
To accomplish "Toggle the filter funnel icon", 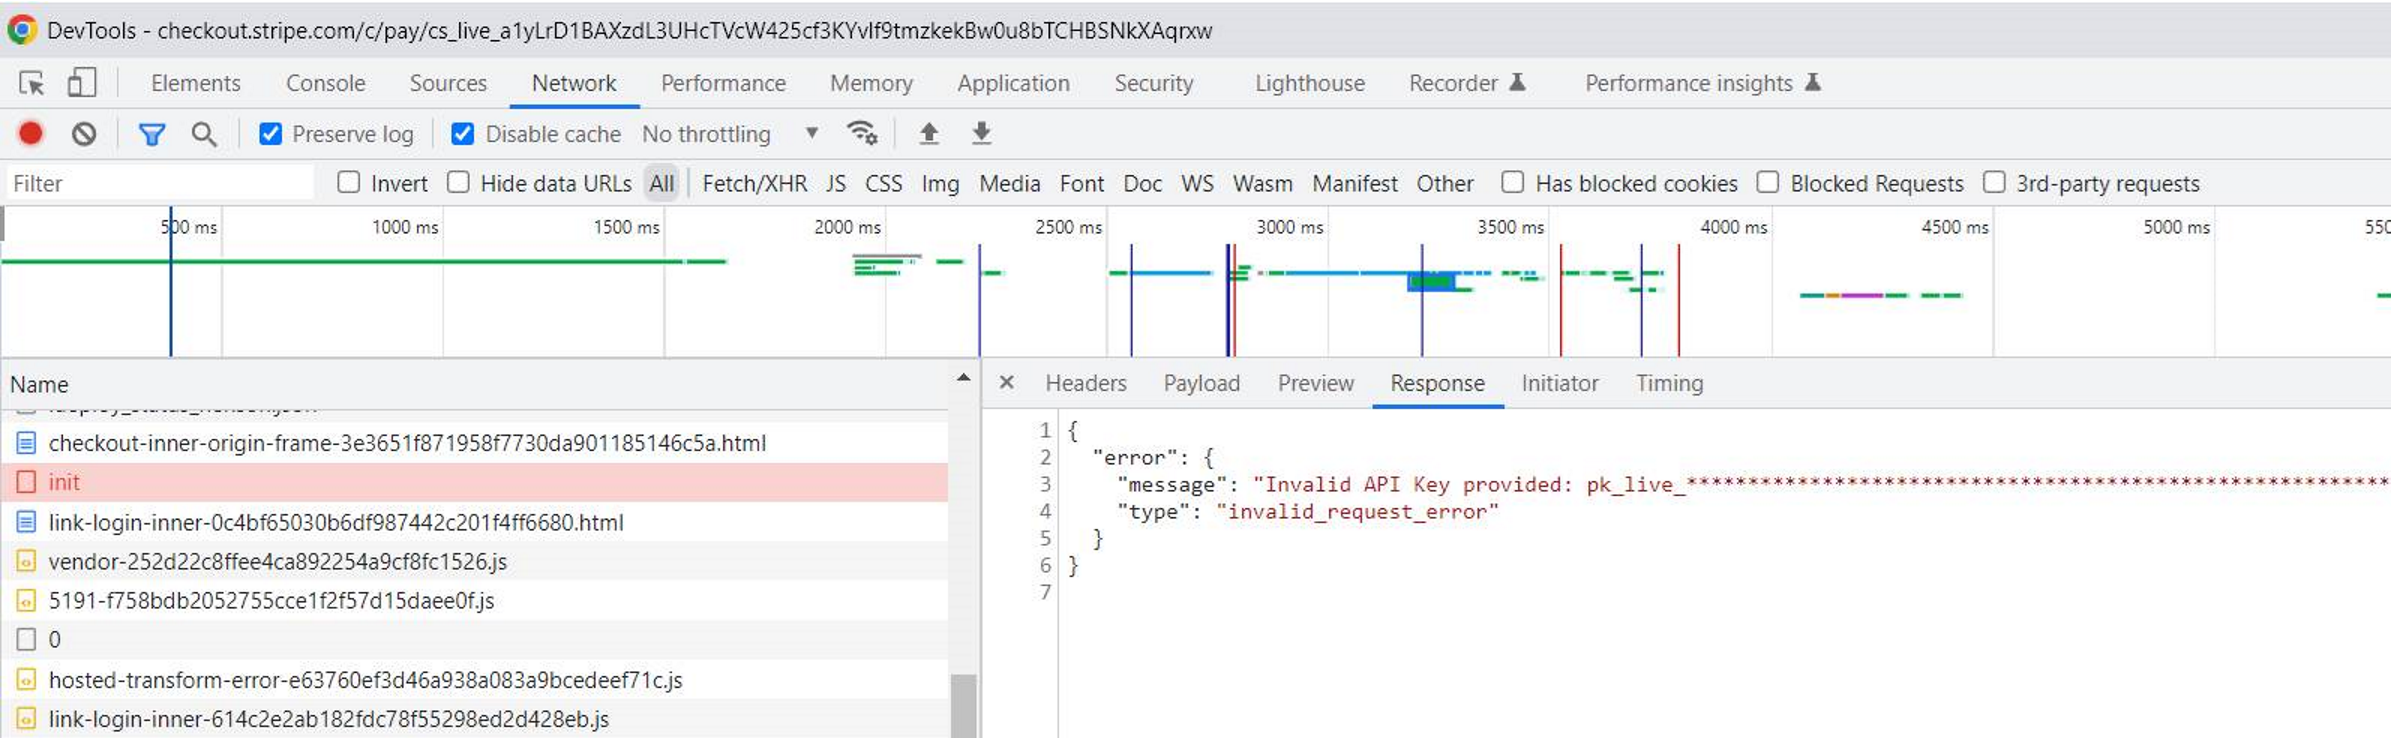I will click(x=152, y=134).
